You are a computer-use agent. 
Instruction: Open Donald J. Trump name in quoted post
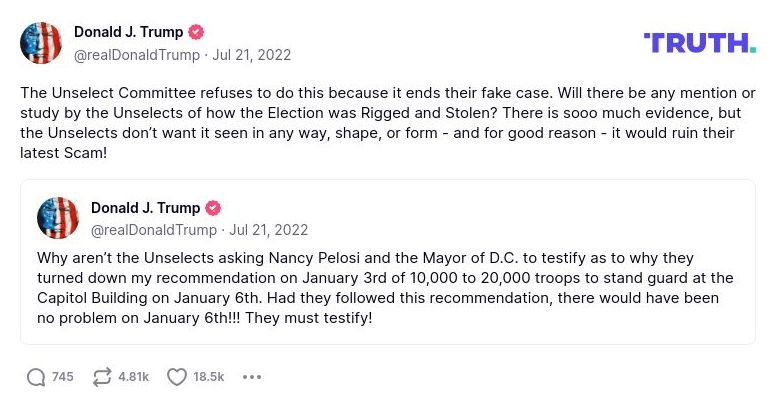tap(145, 208)
